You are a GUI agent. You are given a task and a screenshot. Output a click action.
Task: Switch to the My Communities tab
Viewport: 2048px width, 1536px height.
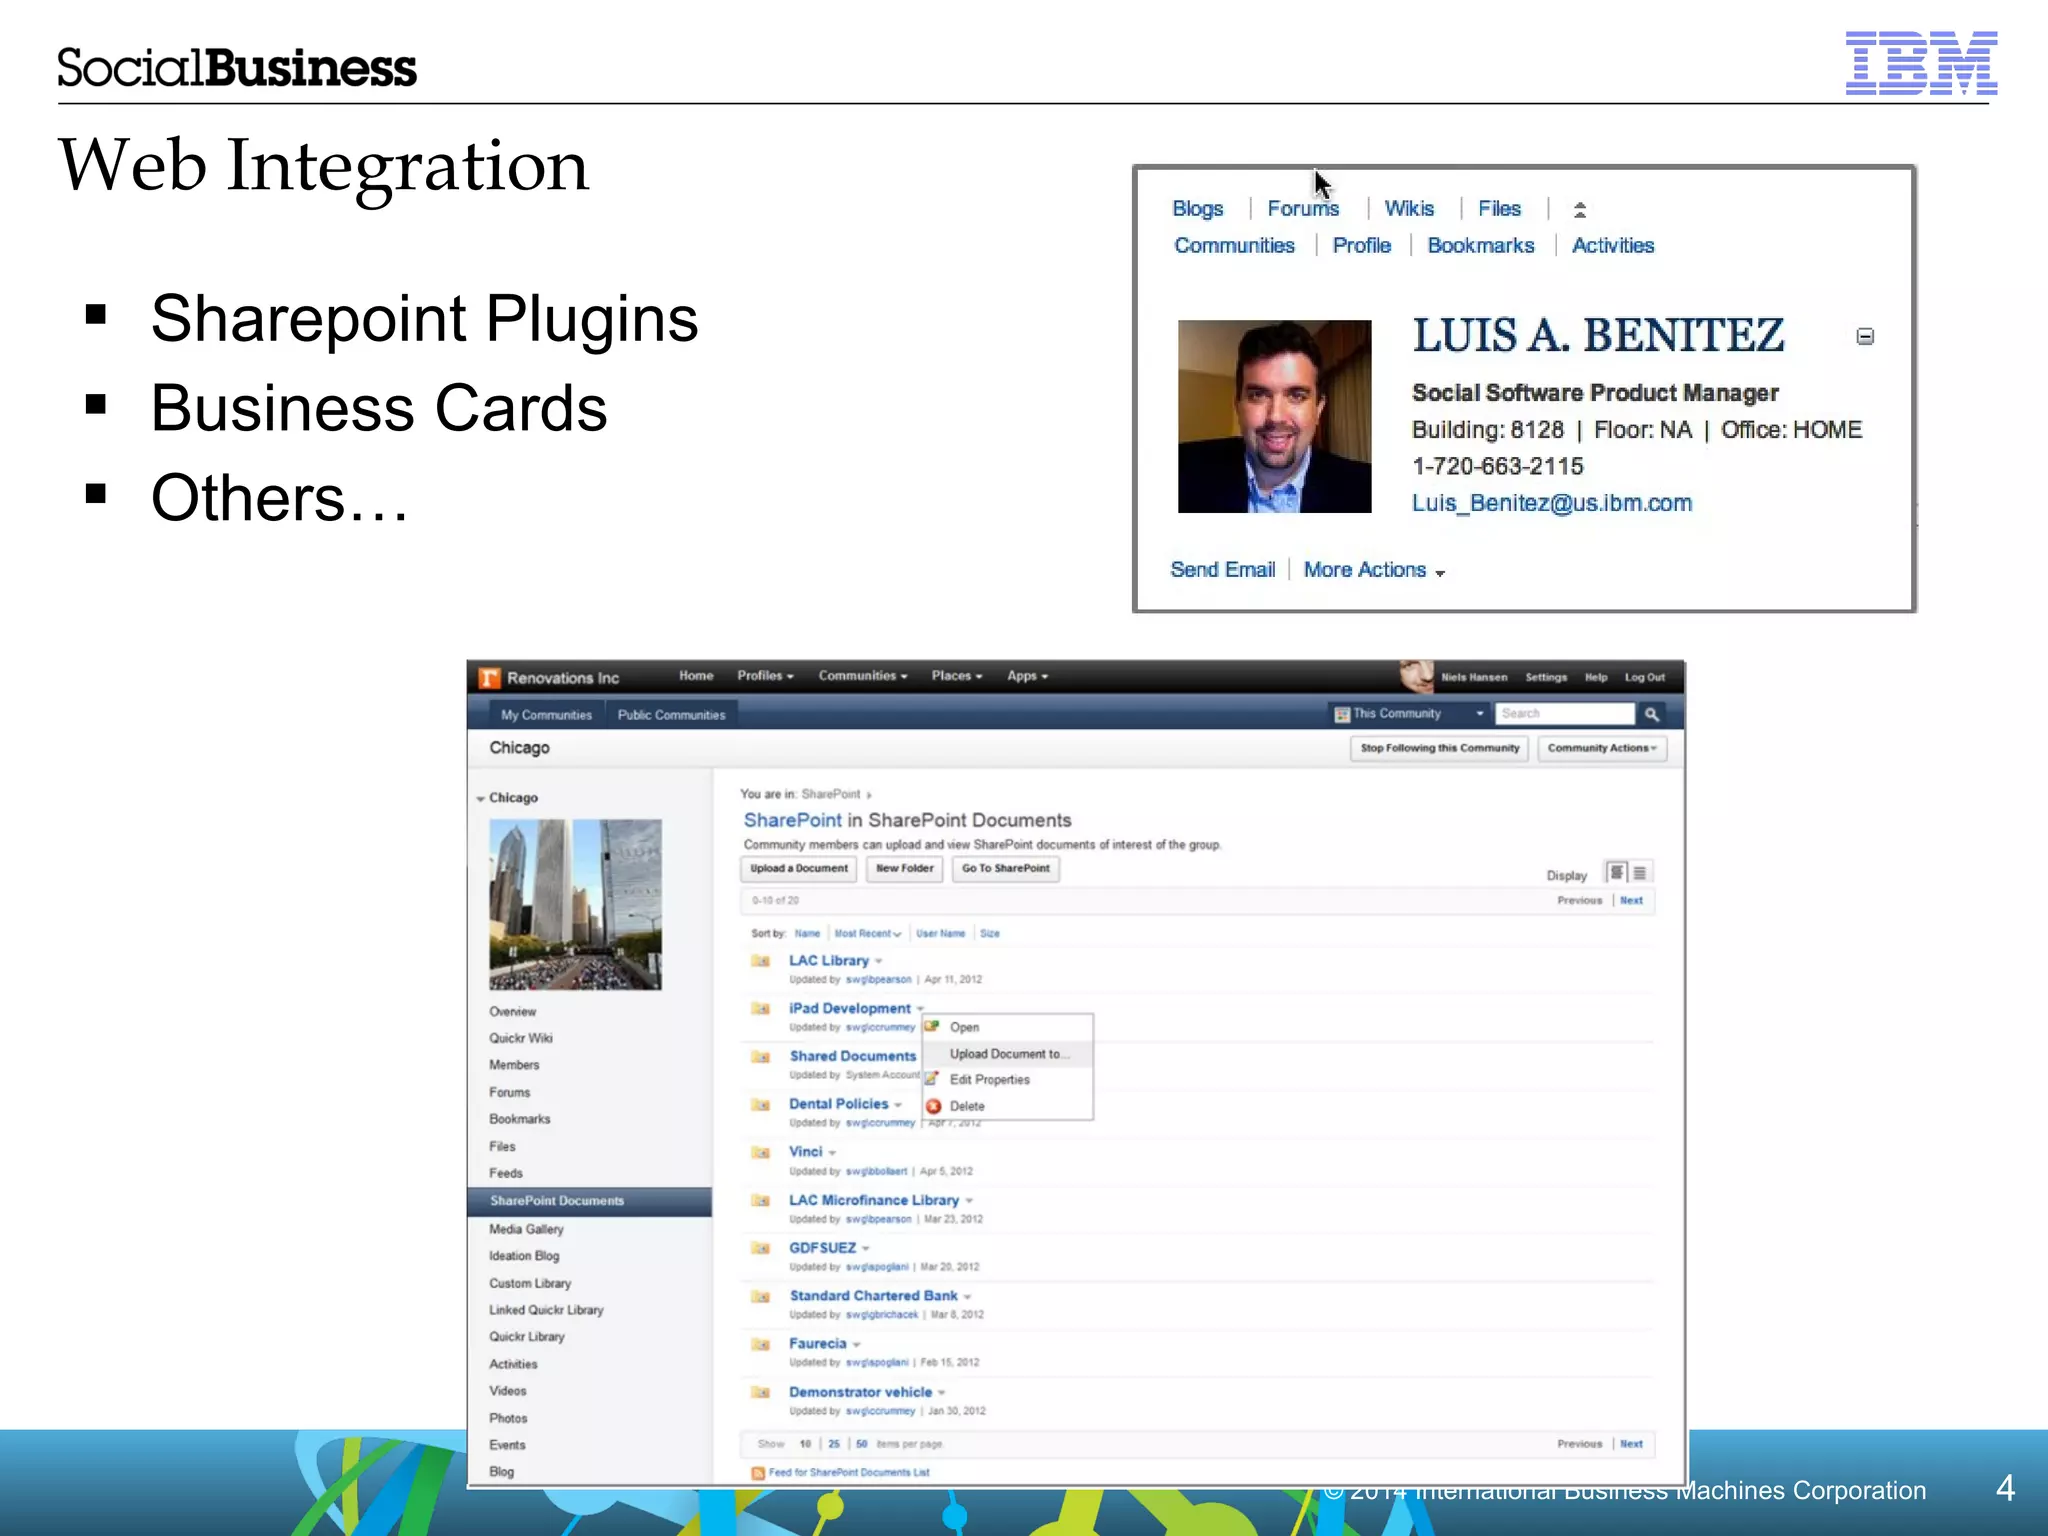pyautogui.click(x=546, y=715)
